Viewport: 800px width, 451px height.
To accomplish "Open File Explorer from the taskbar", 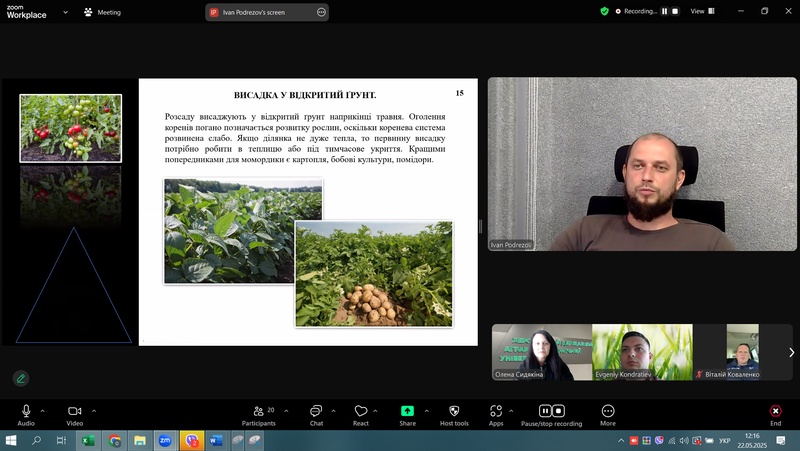I will pyautogui.click(x=139, y=440).
